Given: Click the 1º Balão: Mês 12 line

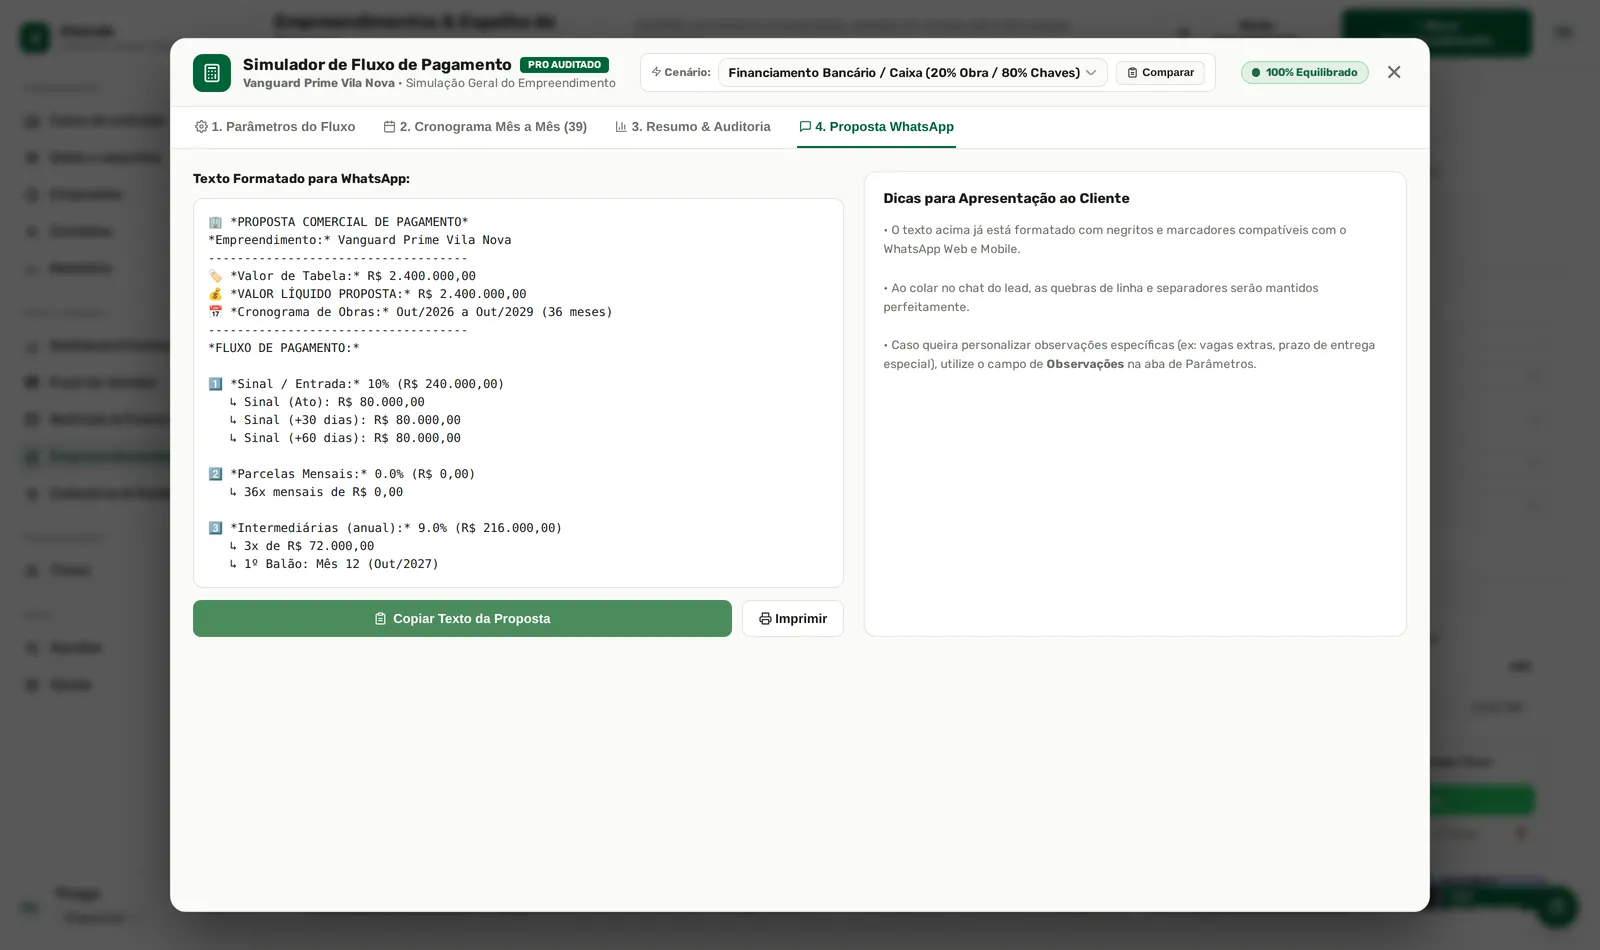Looking at the screenshot, I should point(334,564).
